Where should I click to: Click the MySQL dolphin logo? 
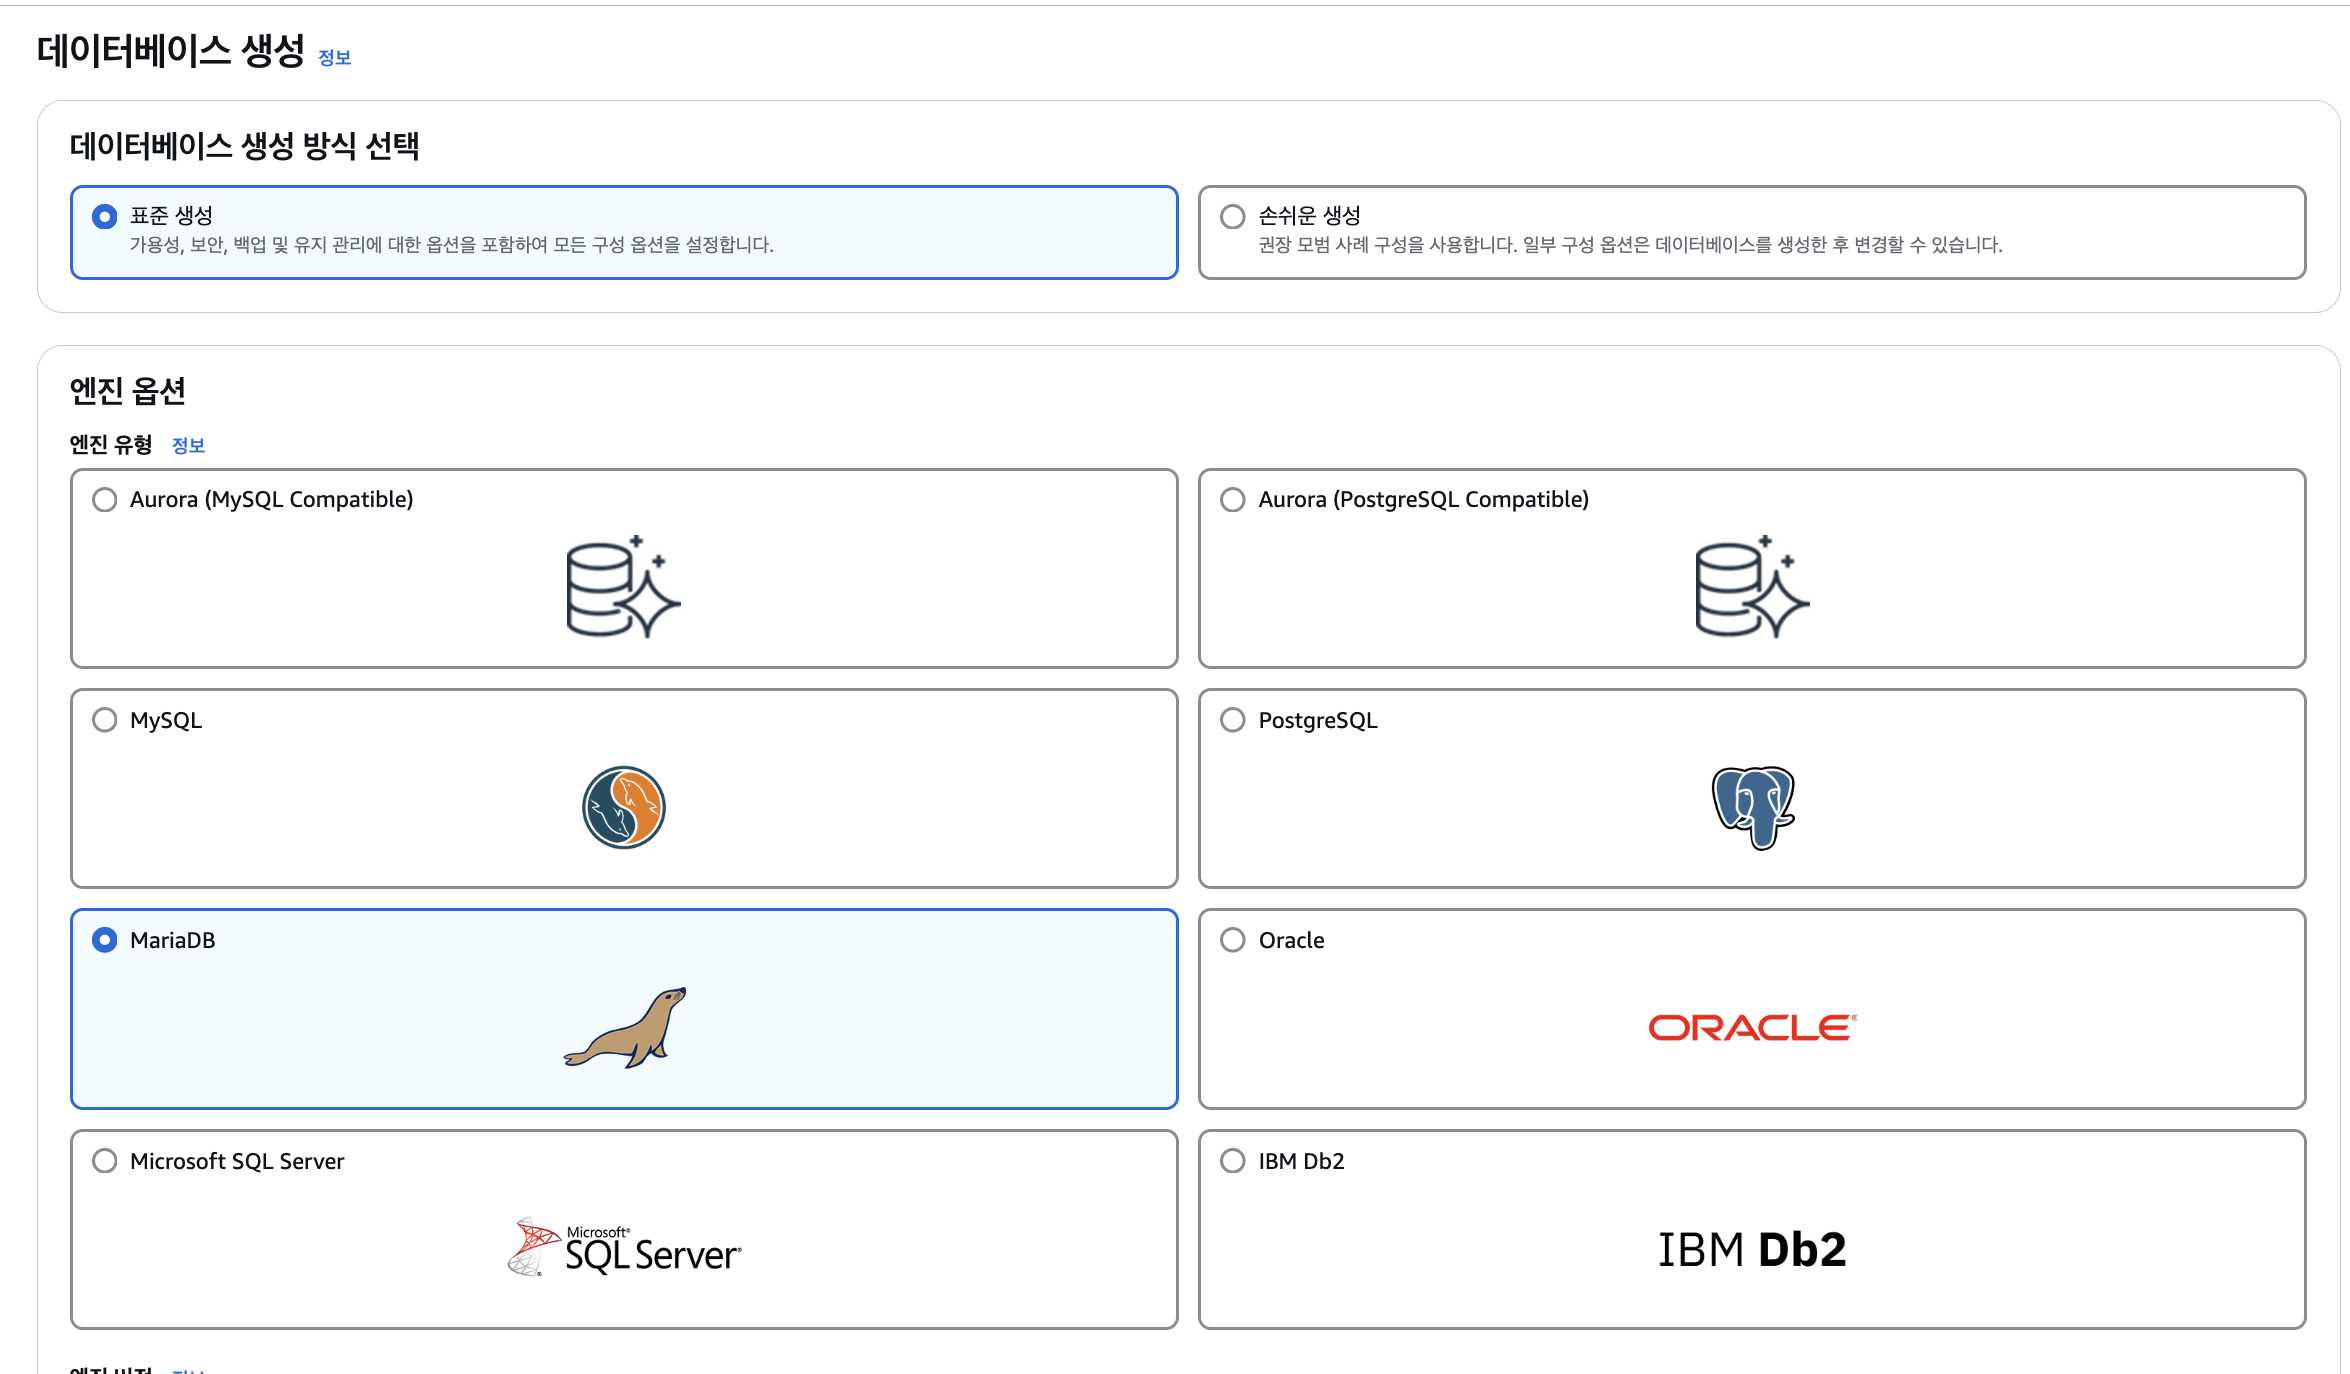(x=622, y=808)
